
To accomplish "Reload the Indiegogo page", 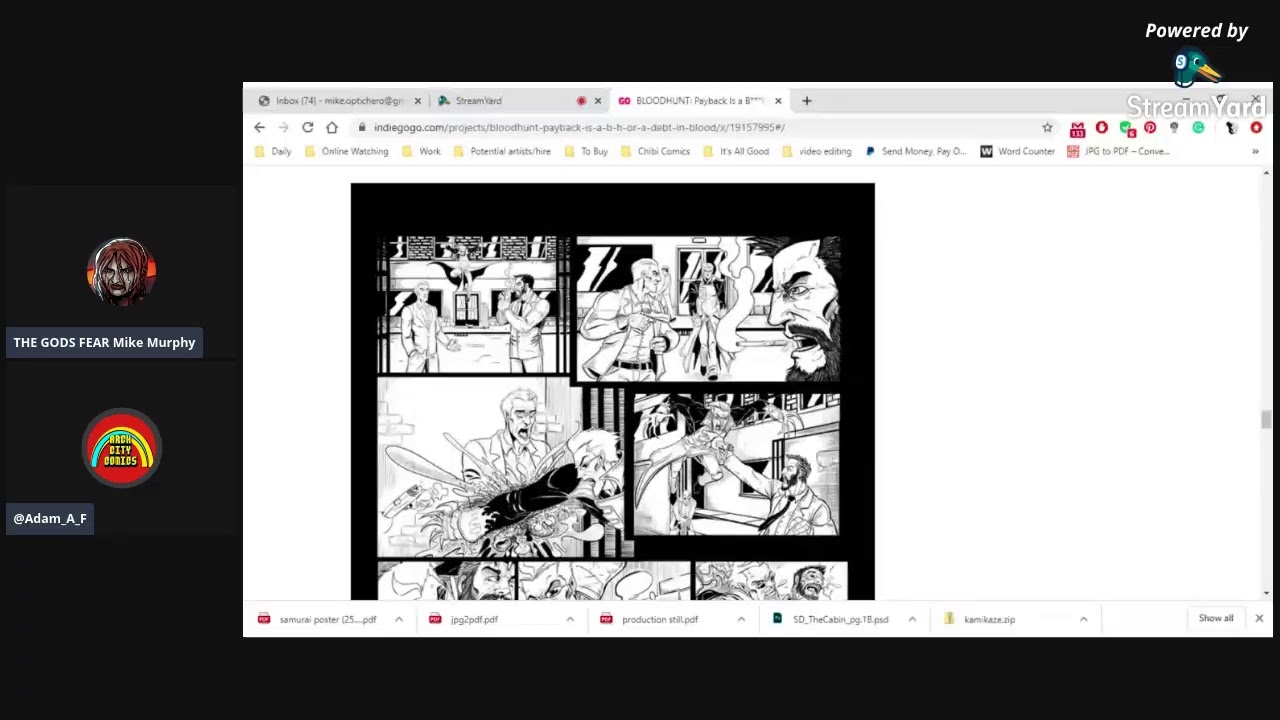I will pyautogui.click(x=307, y=128).
